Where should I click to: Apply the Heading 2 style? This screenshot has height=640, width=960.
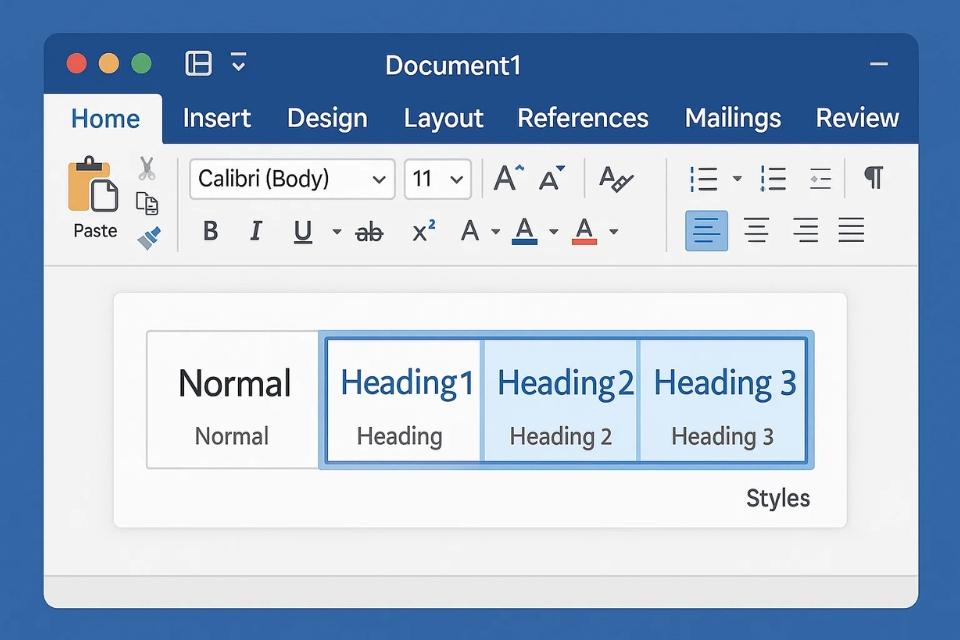click(561, 400)
